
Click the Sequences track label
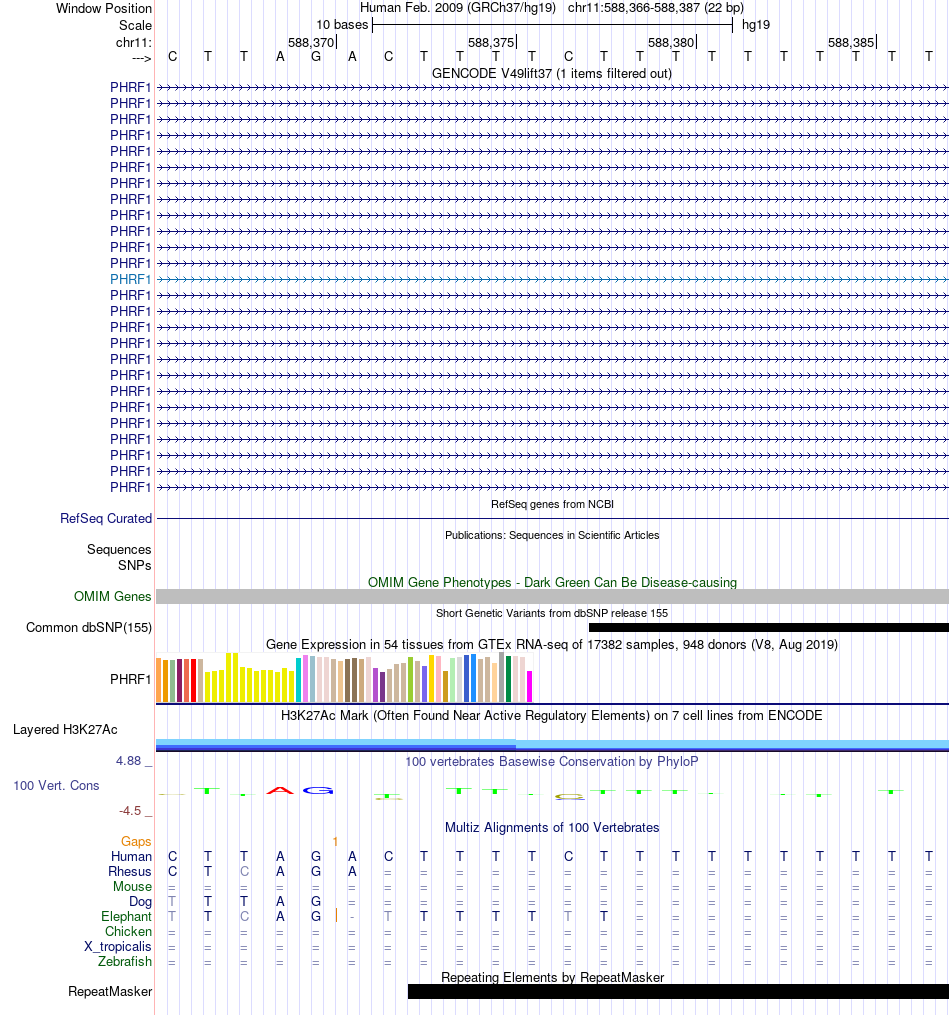(119, 549)
